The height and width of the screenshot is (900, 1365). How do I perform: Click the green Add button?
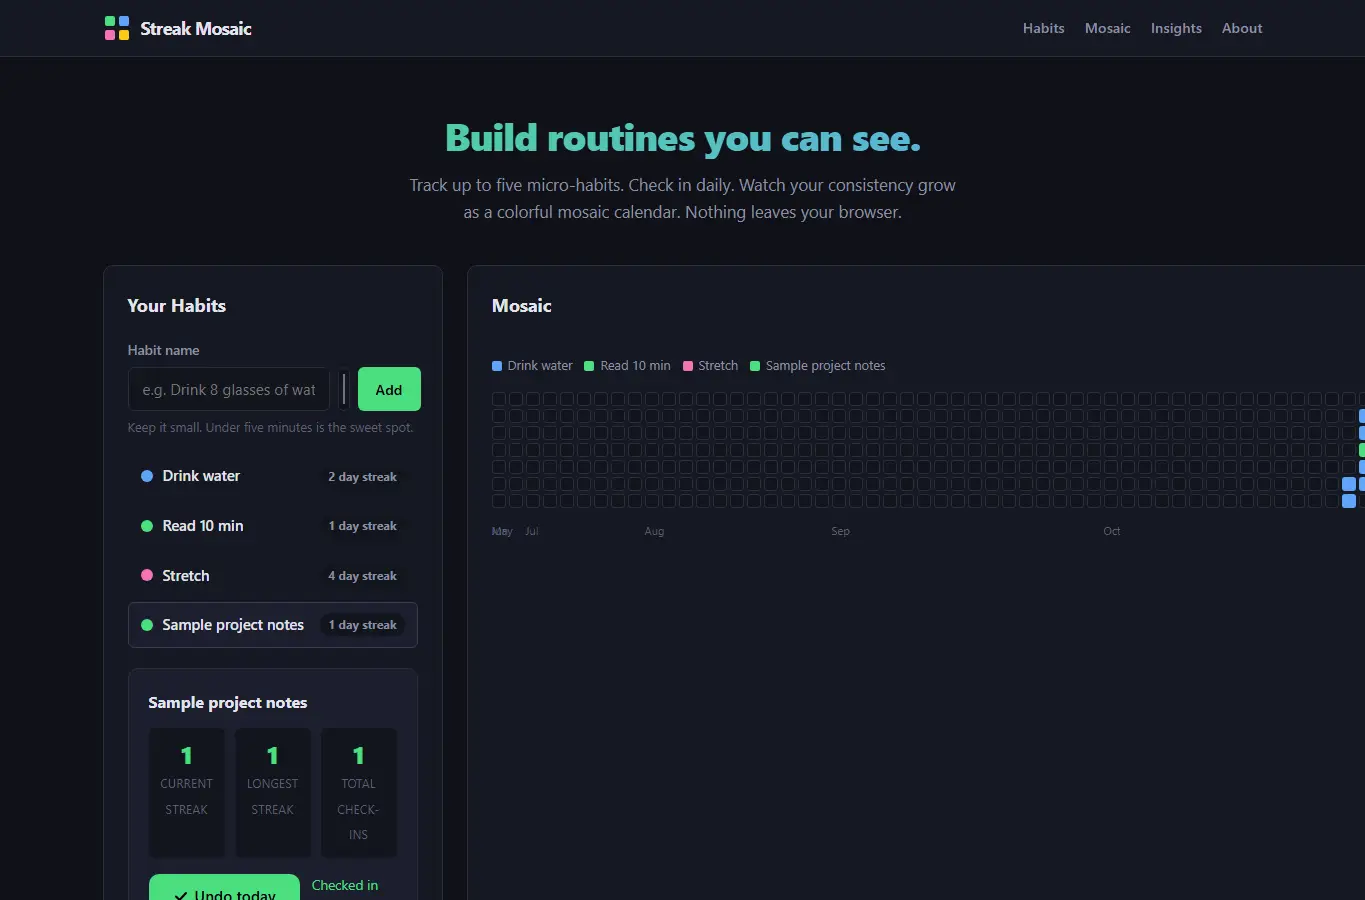tap(389, 389)
